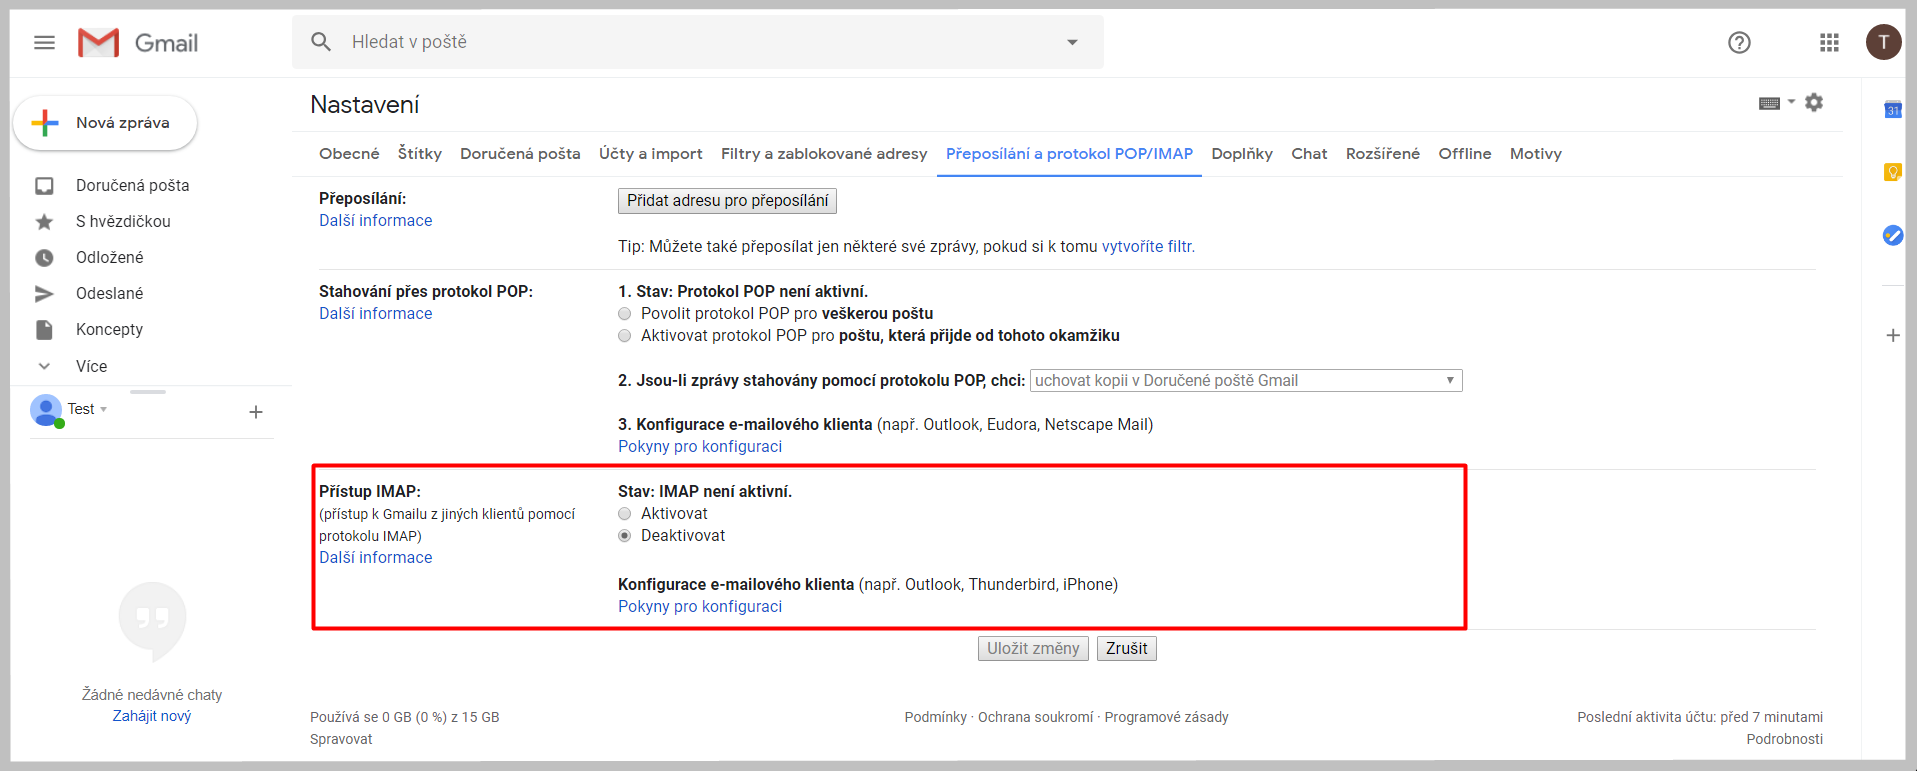Click the clock icon for Odložené

tap(44, 258)
